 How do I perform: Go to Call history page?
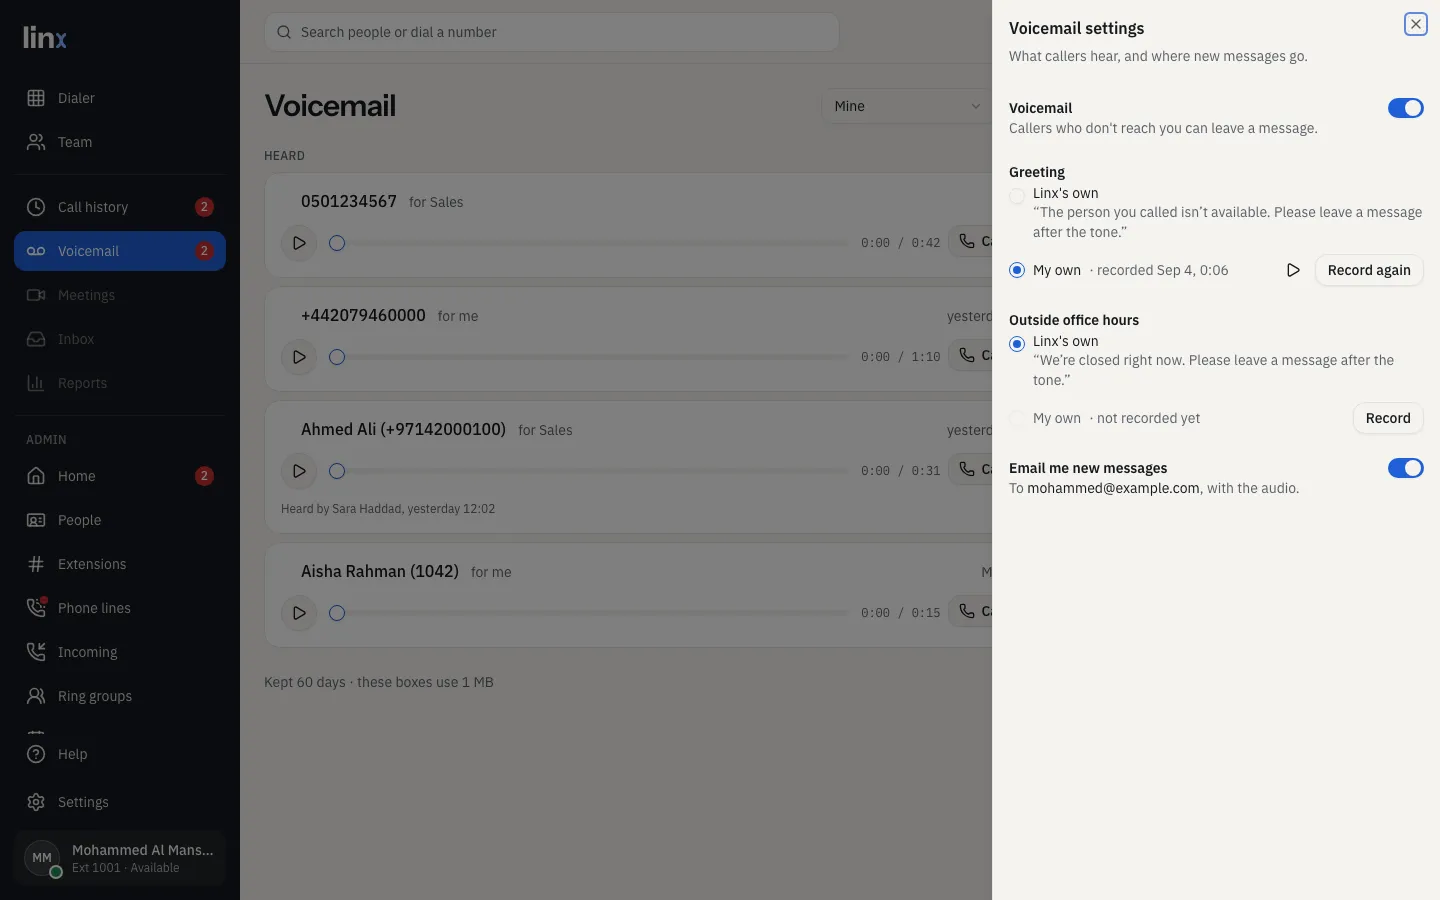tap(120, 207)
